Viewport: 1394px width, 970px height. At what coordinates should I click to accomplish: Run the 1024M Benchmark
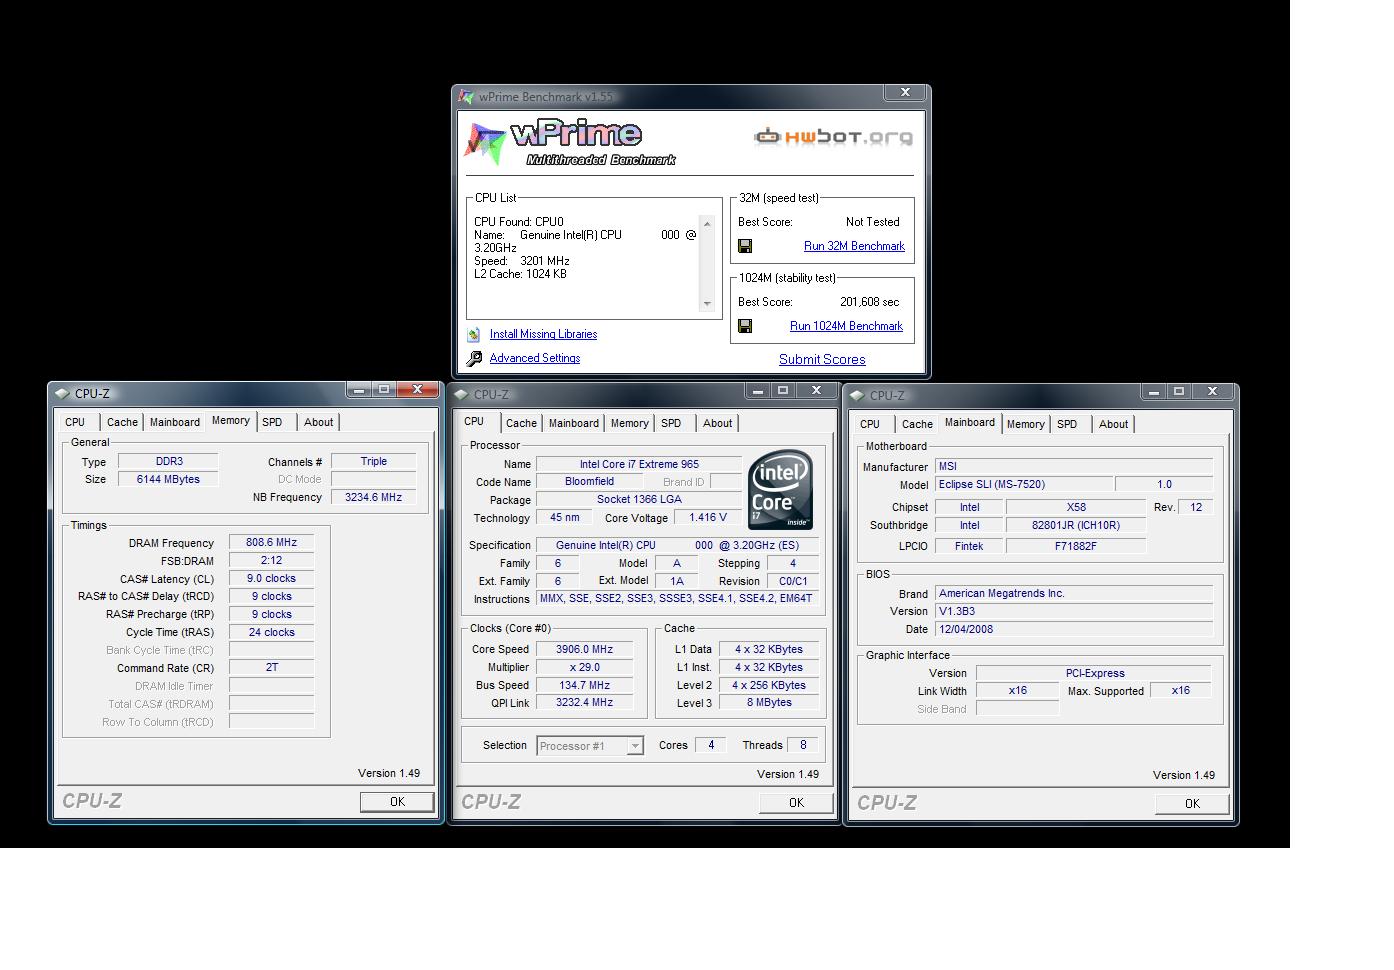pyautogui.click(x=846, y=326)
